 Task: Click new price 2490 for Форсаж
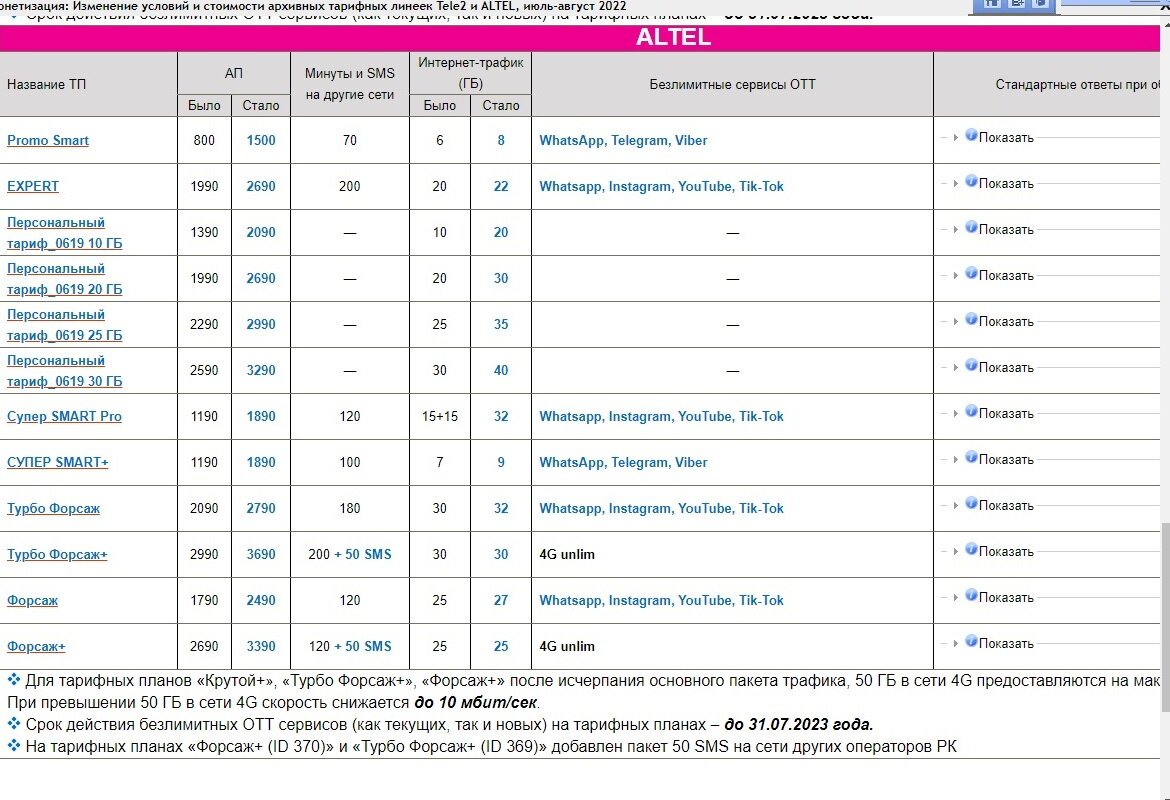point(261,601)
